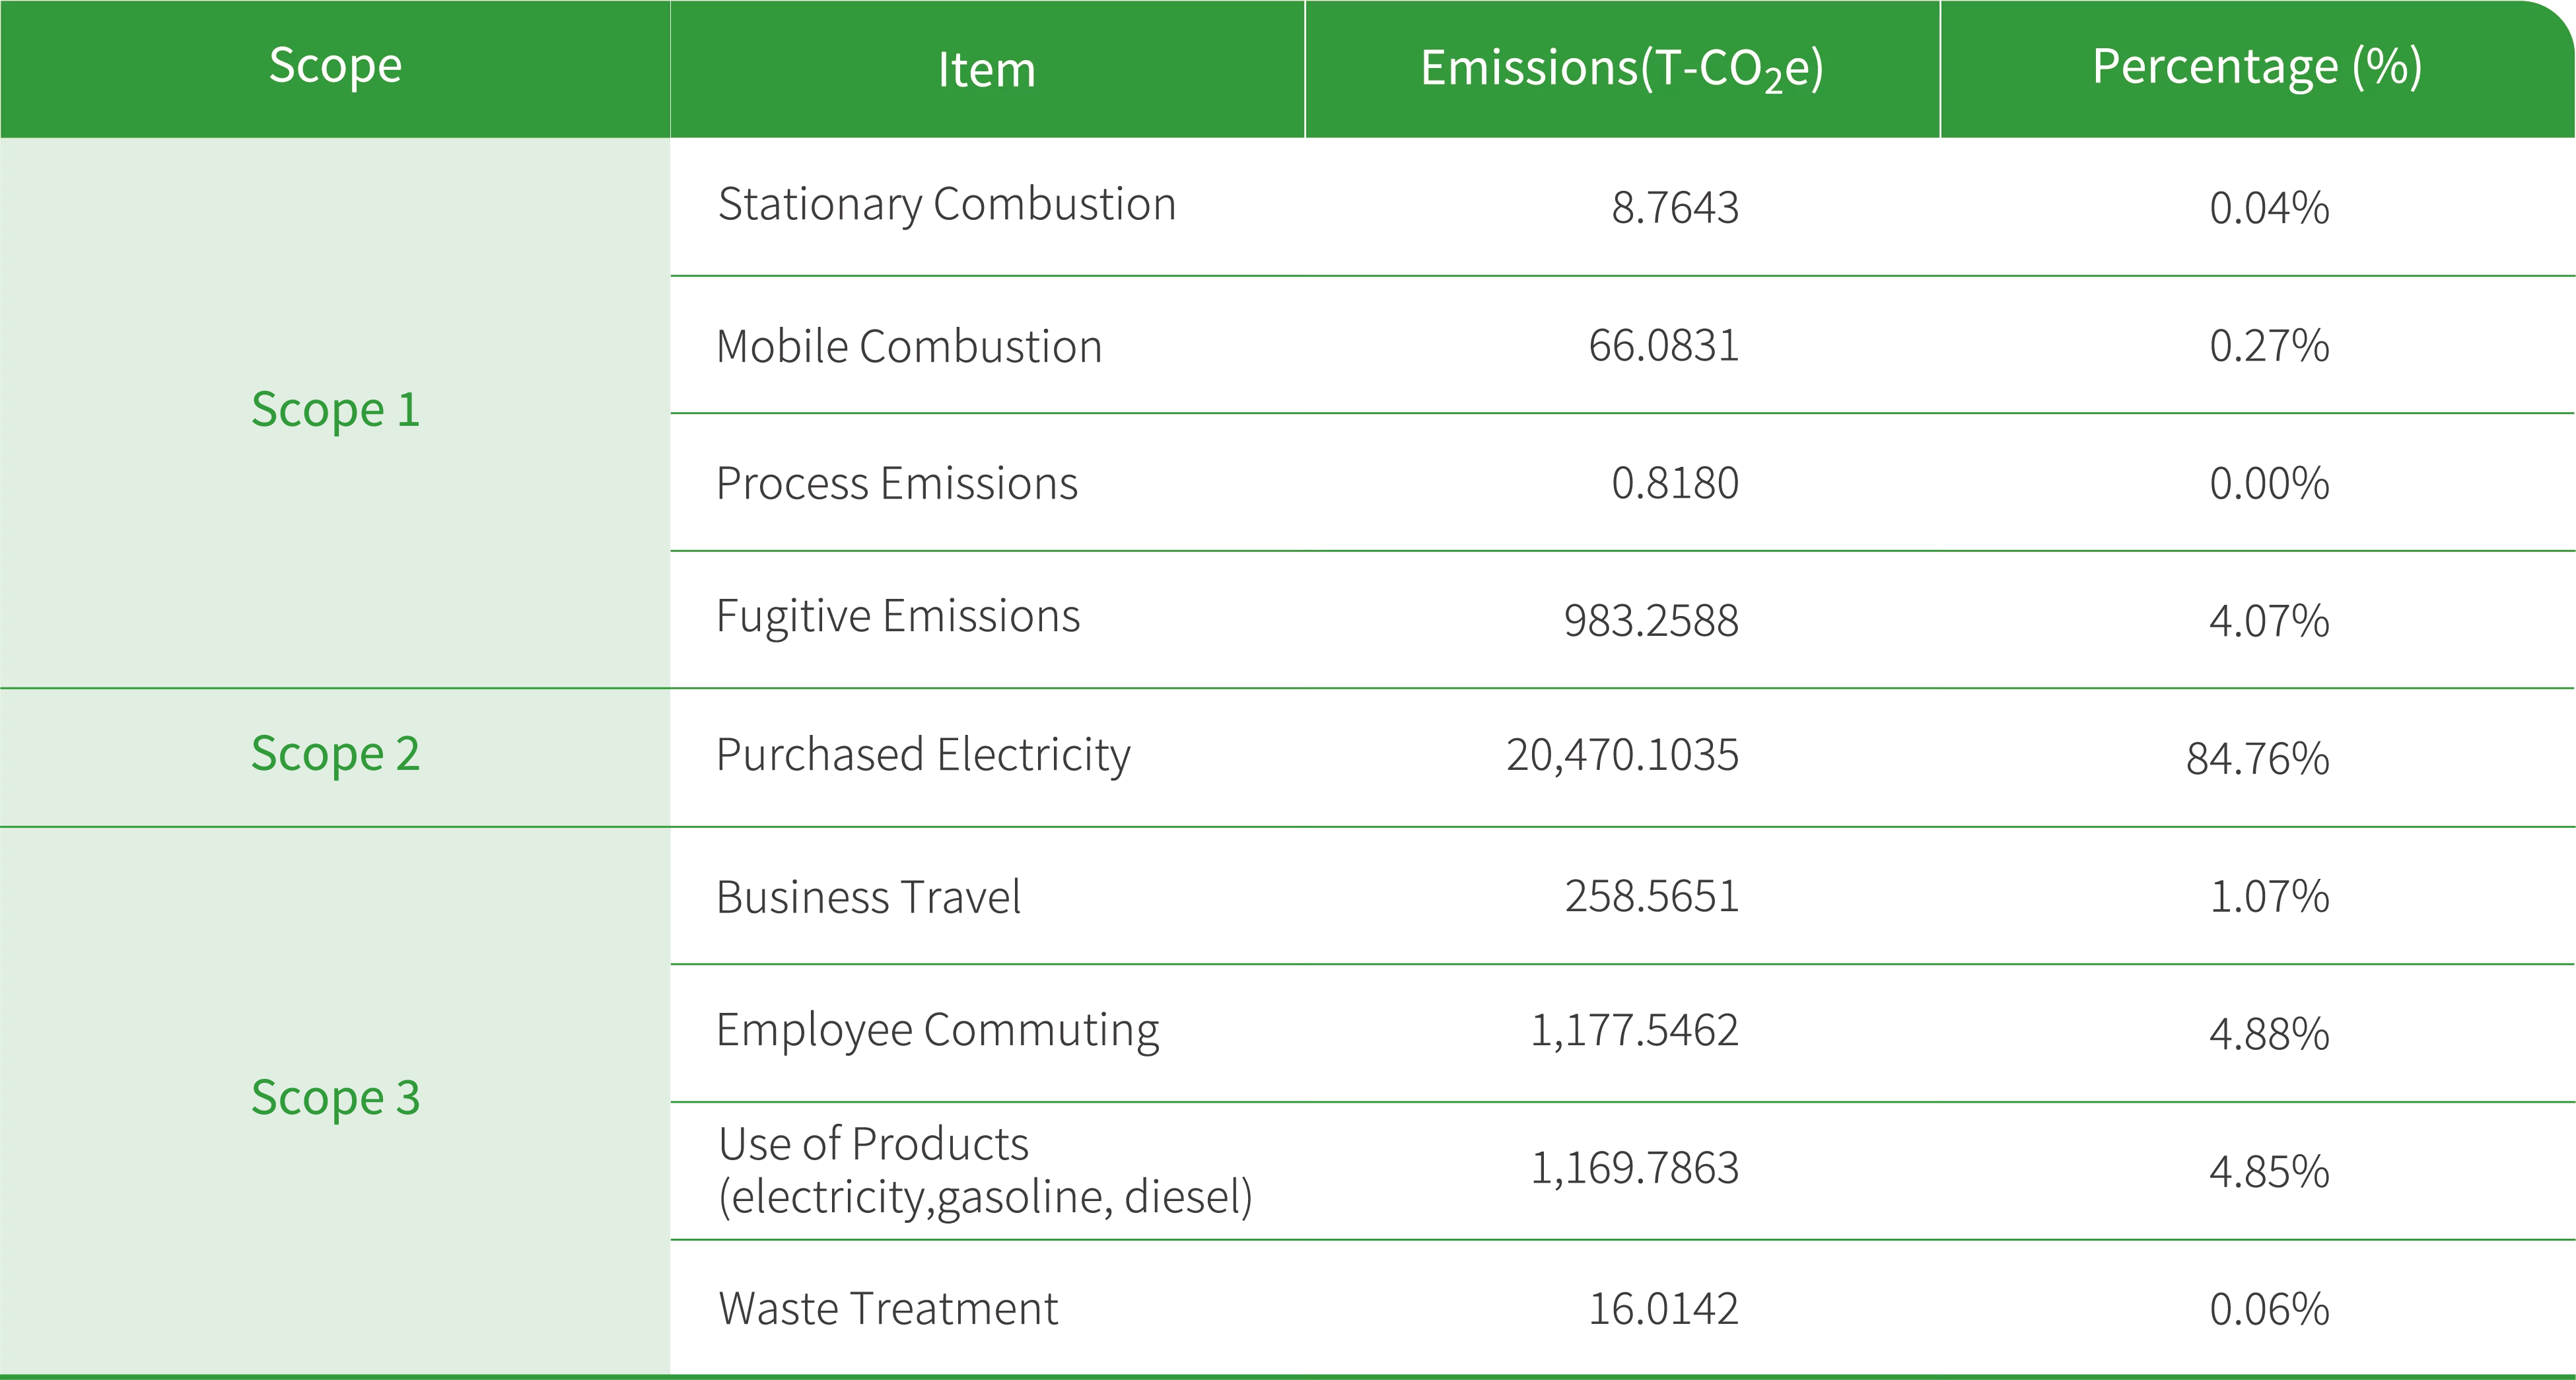The height and width of the screenshot is (1380, 2576).
Task: Click the Emissions (T-CO2e) column header
Action: pyautogui.click(x=1621, y=69)
